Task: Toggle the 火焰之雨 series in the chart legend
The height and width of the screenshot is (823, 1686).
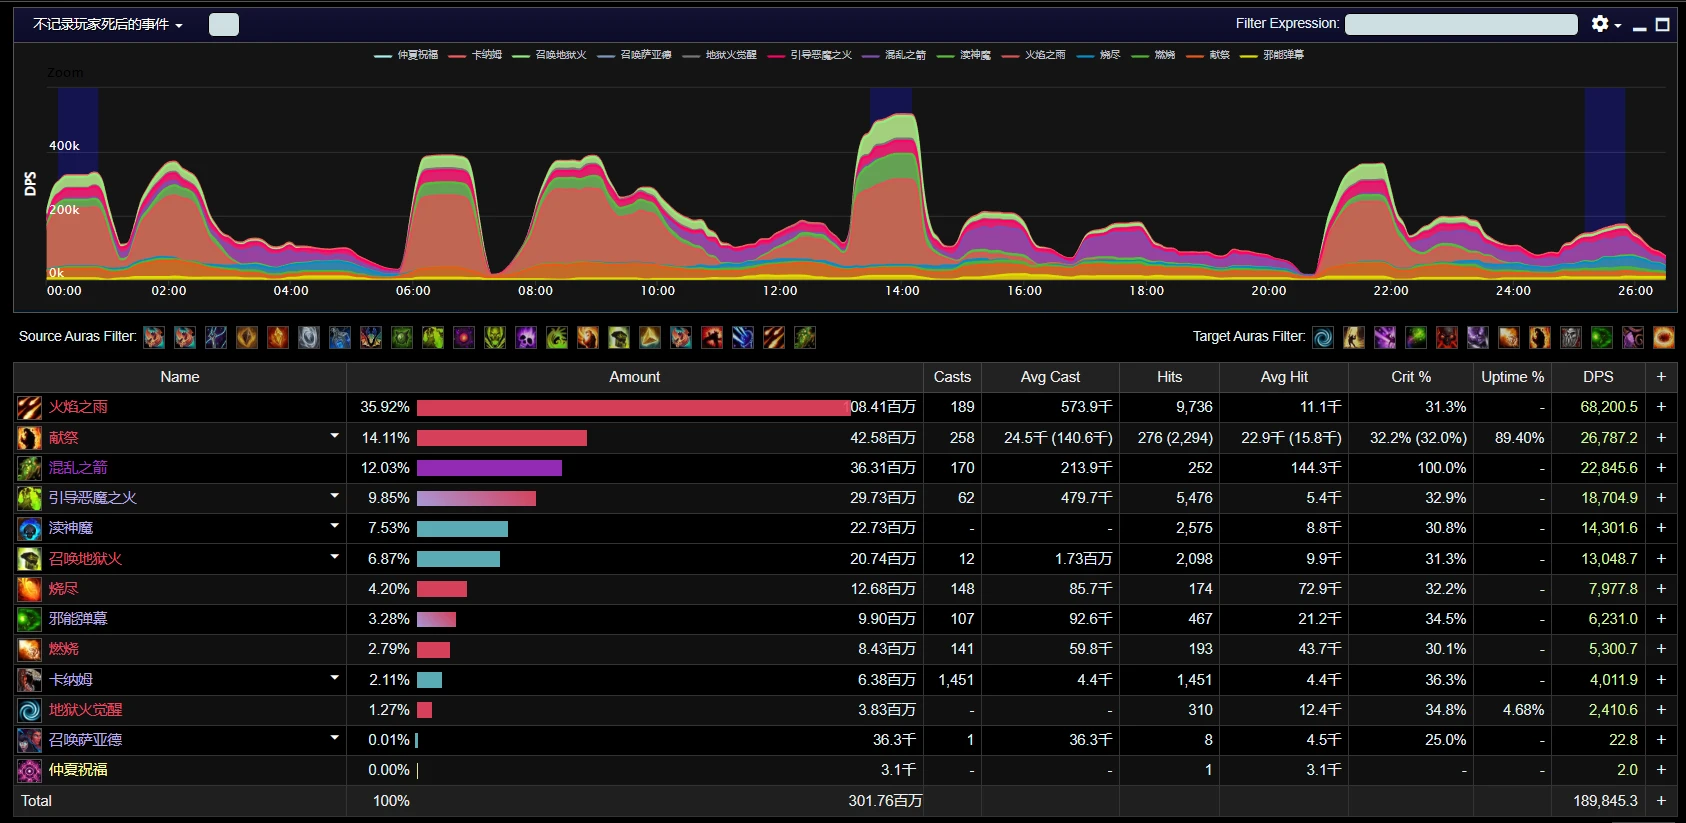Action: 1034,55
